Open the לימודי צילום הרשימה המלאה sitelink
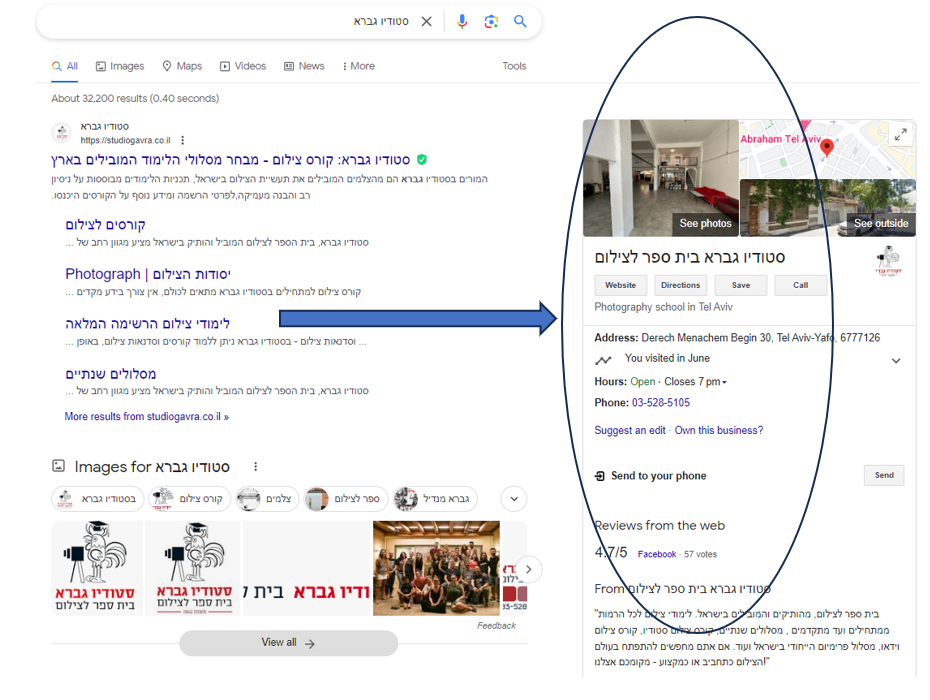The image size is (930, 700). [x=148, y=324]
